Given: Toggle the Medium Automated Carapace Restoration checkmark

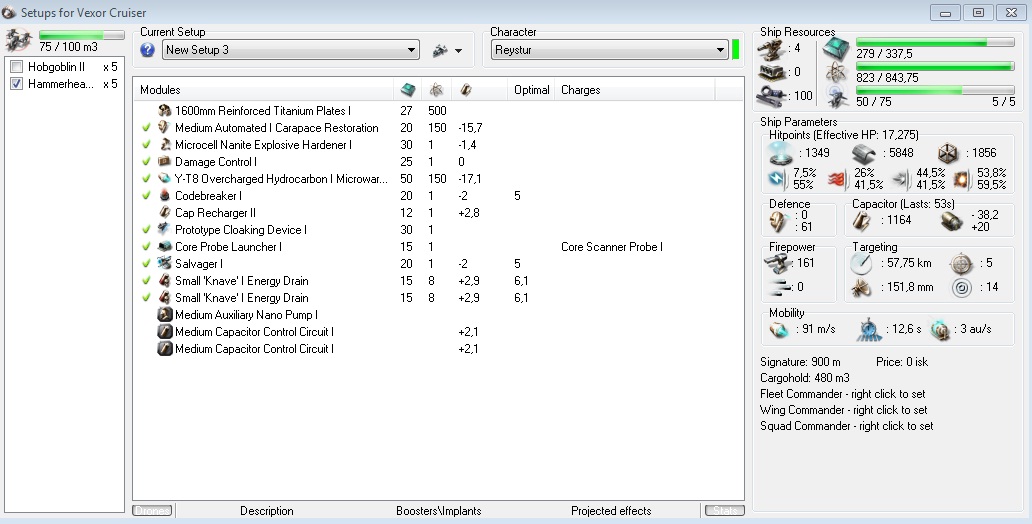Looking at the screenshot, I should tap(146, 128).
